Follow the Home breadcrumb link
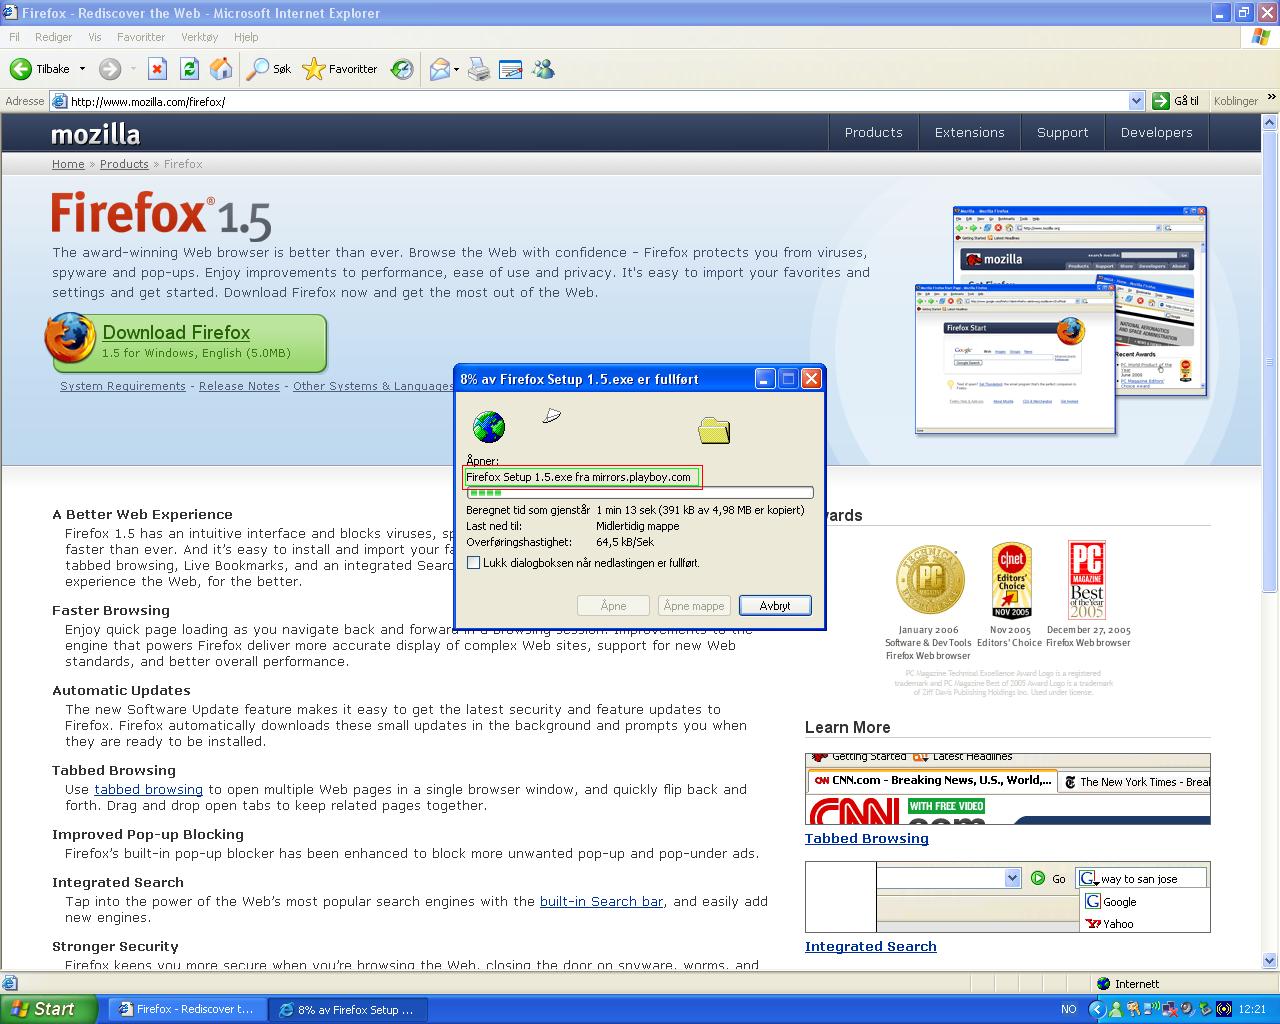Viewport: 1280px width, 1024px height. (x=68, y=164)
